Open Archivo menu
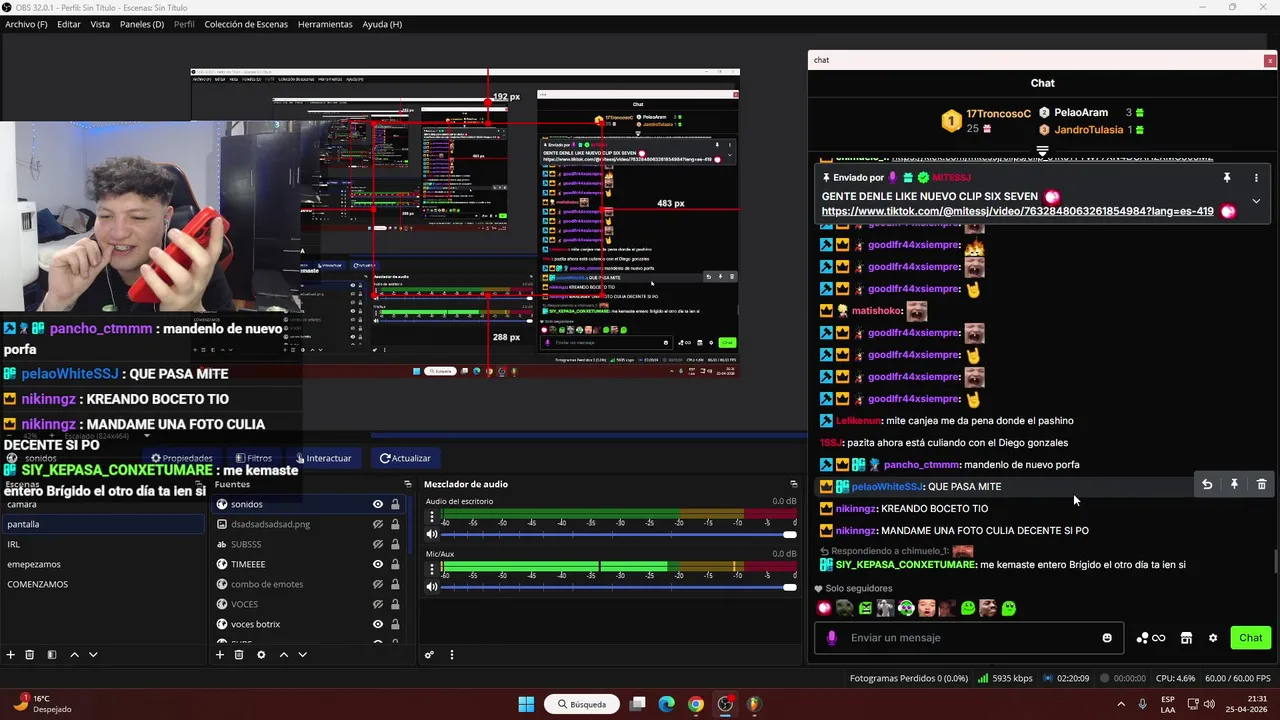Viewport: 1280px width, 720px height. [x=26, y=24]
